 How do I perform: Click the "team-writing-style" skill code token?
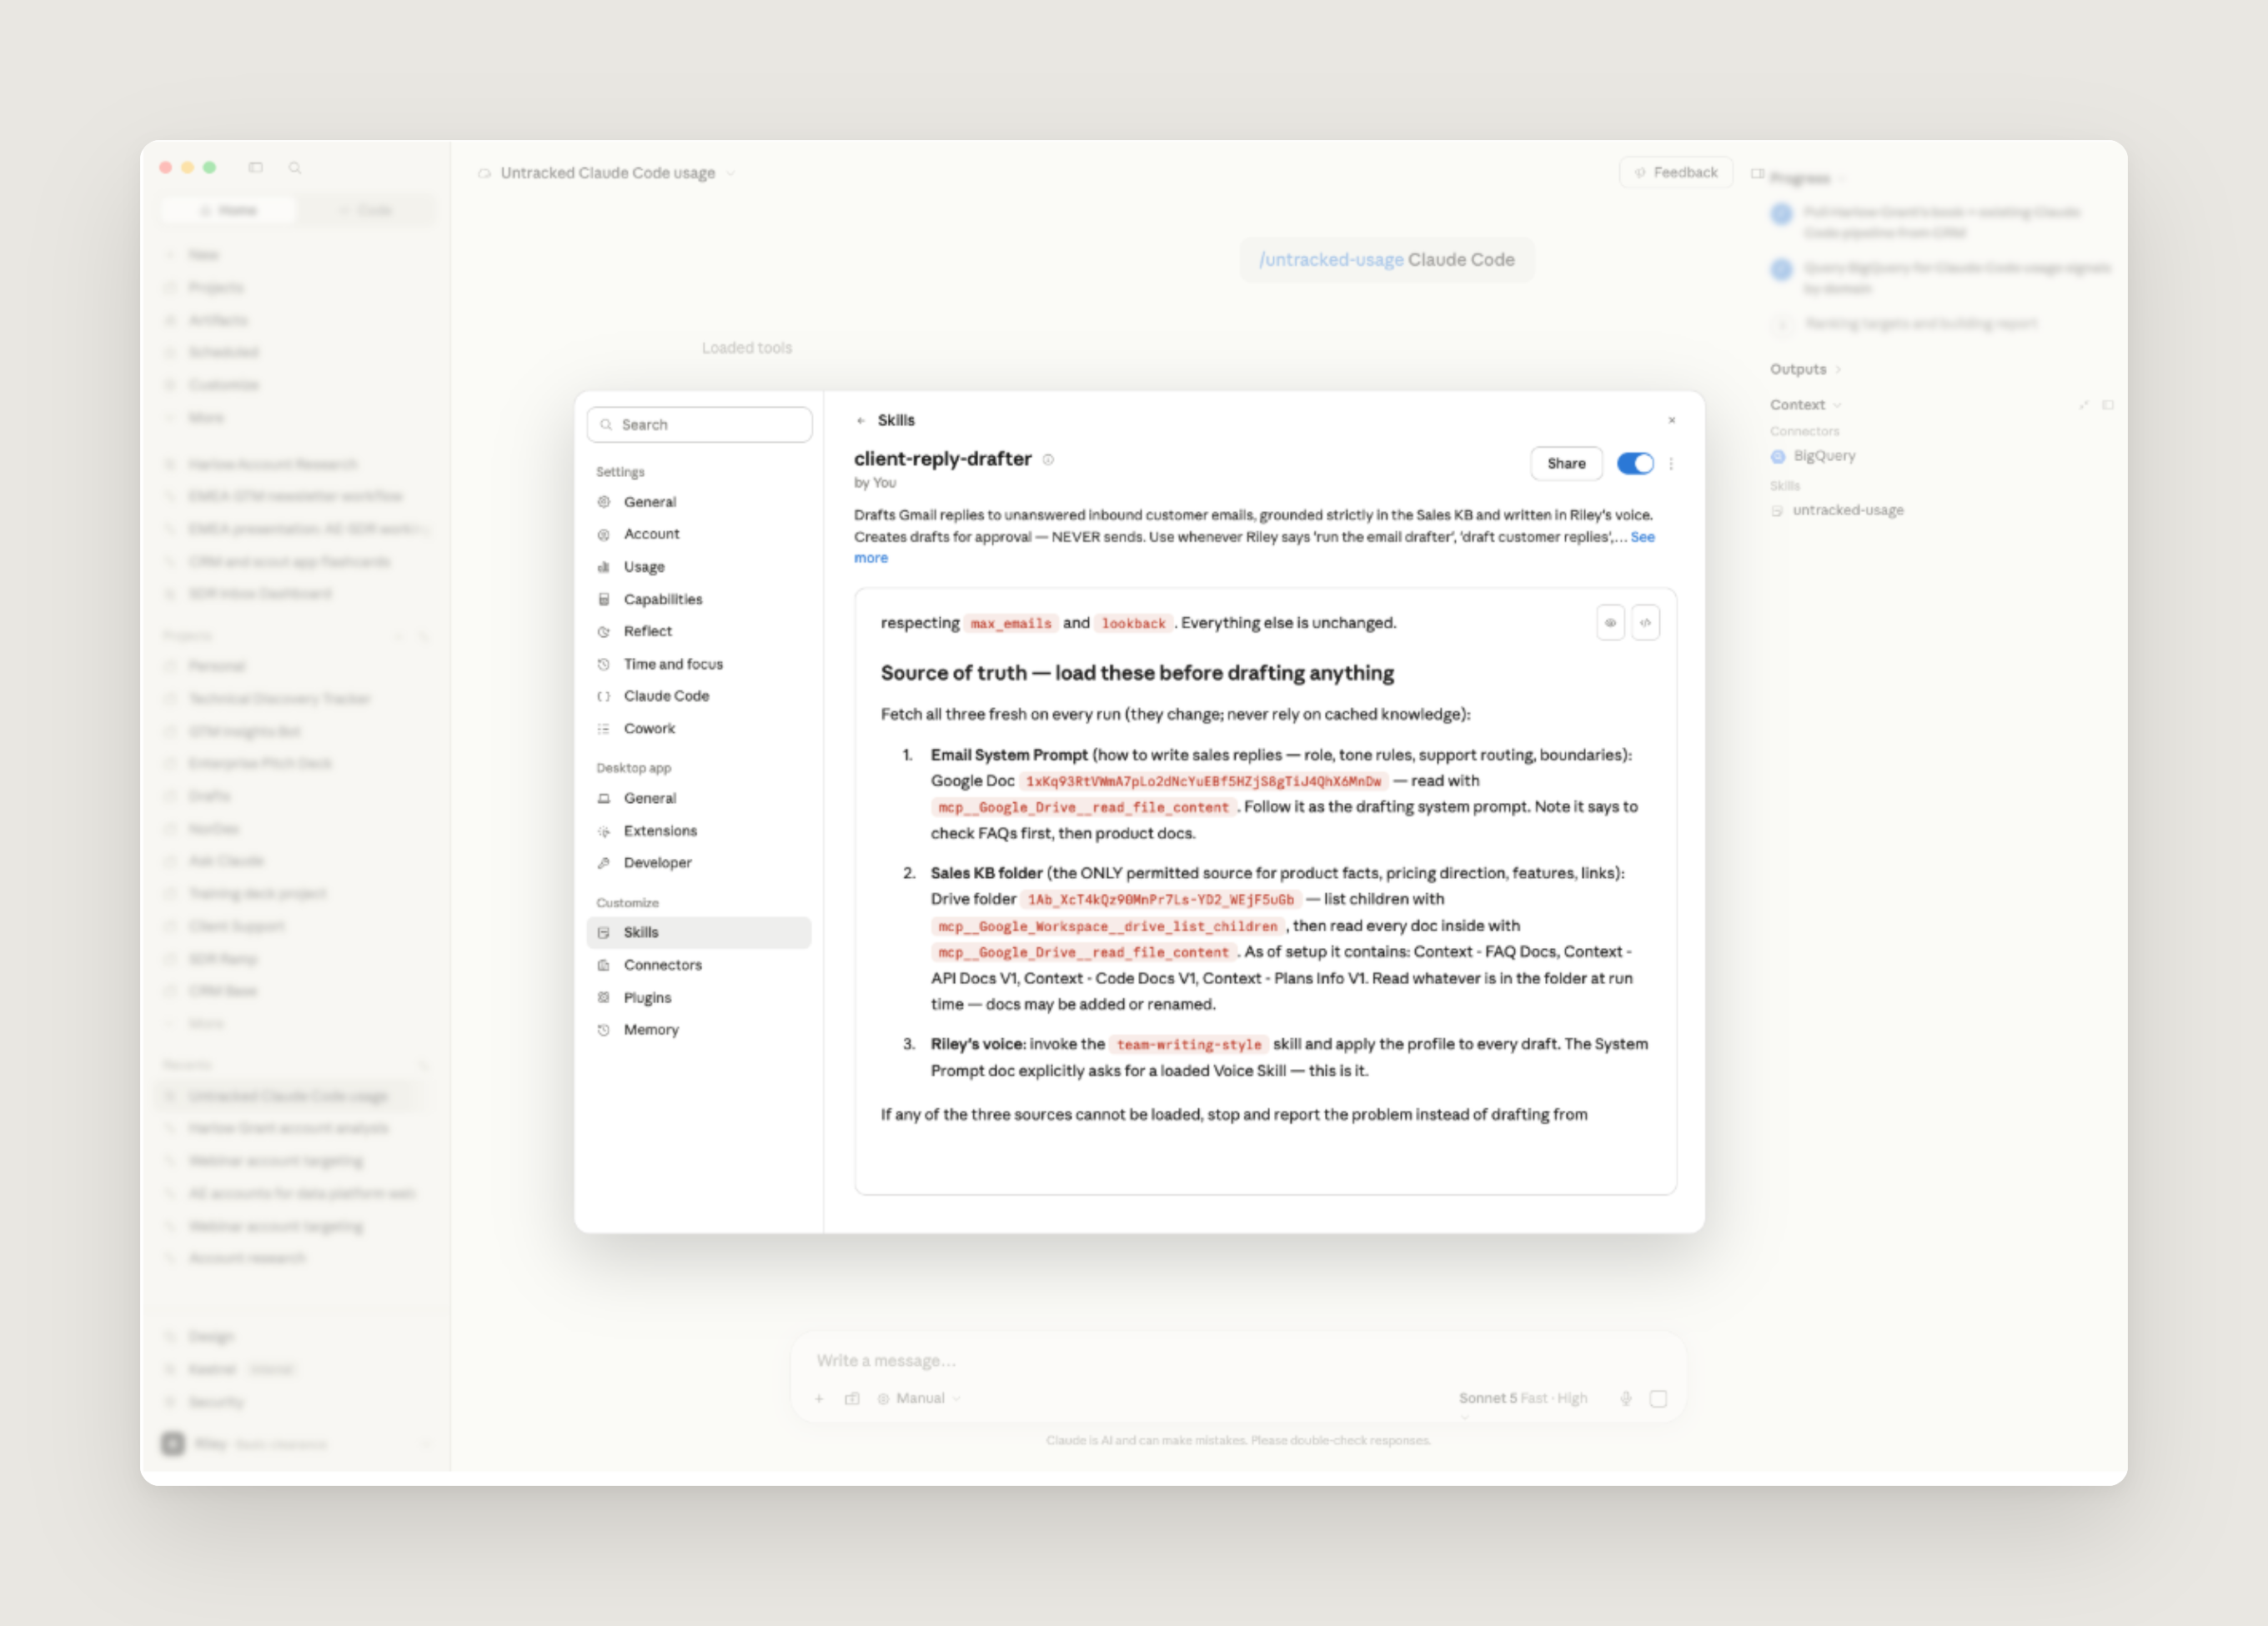click(1189, 1045)
